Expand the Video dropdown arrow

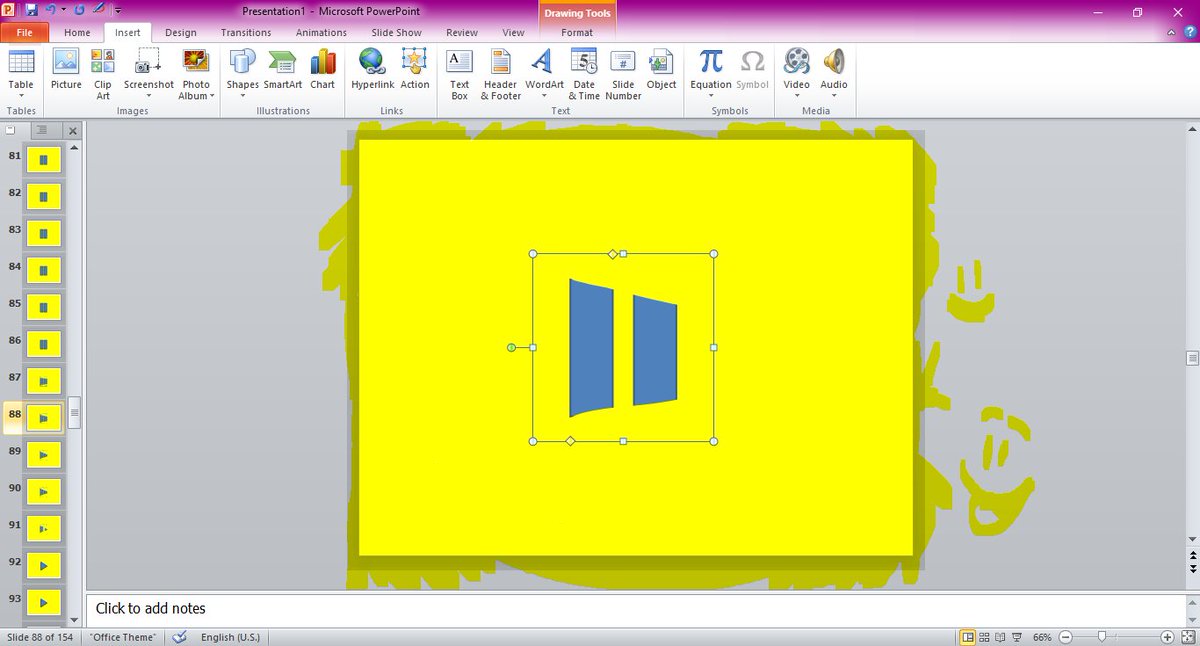pos(796,97)
